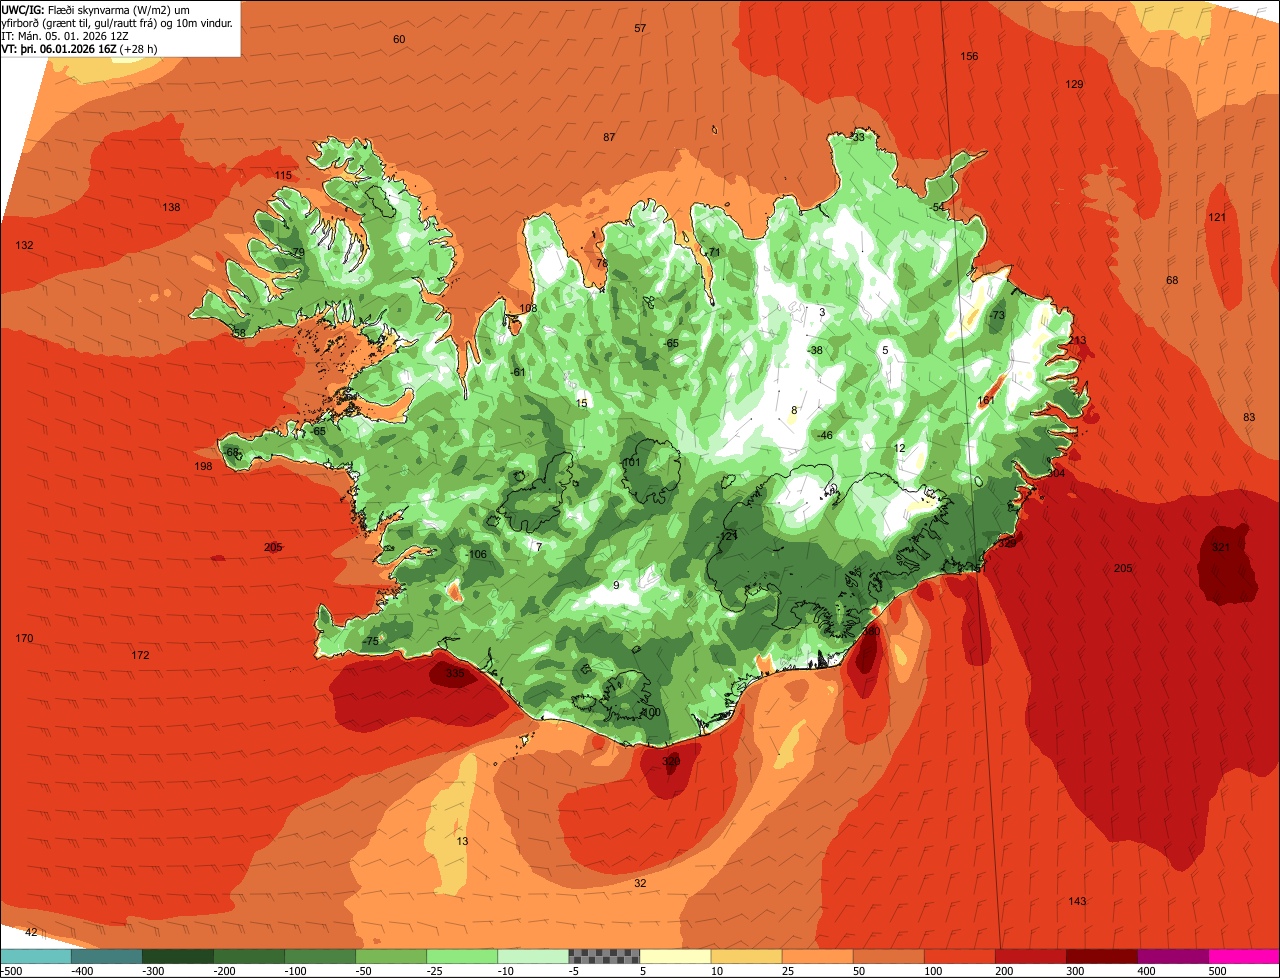
Task: Click the map value '115' near the Westfjords
Action: (283, 176)
